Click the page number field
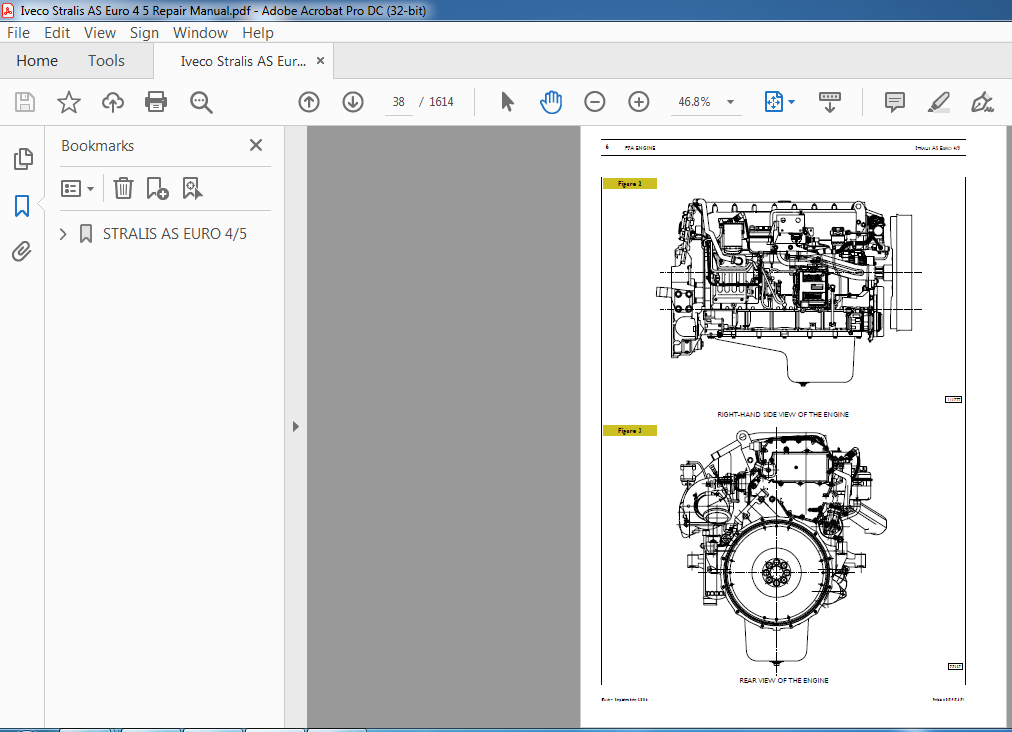 pos(399,102)
